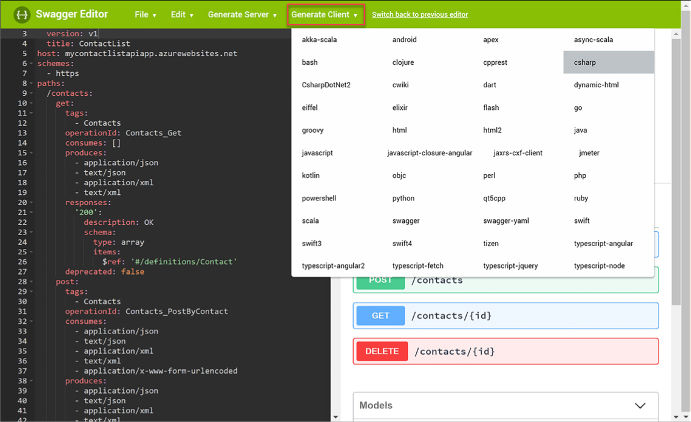691x422 pixels.
Task: Choose tizen client option
Action: tap(490, 243)
